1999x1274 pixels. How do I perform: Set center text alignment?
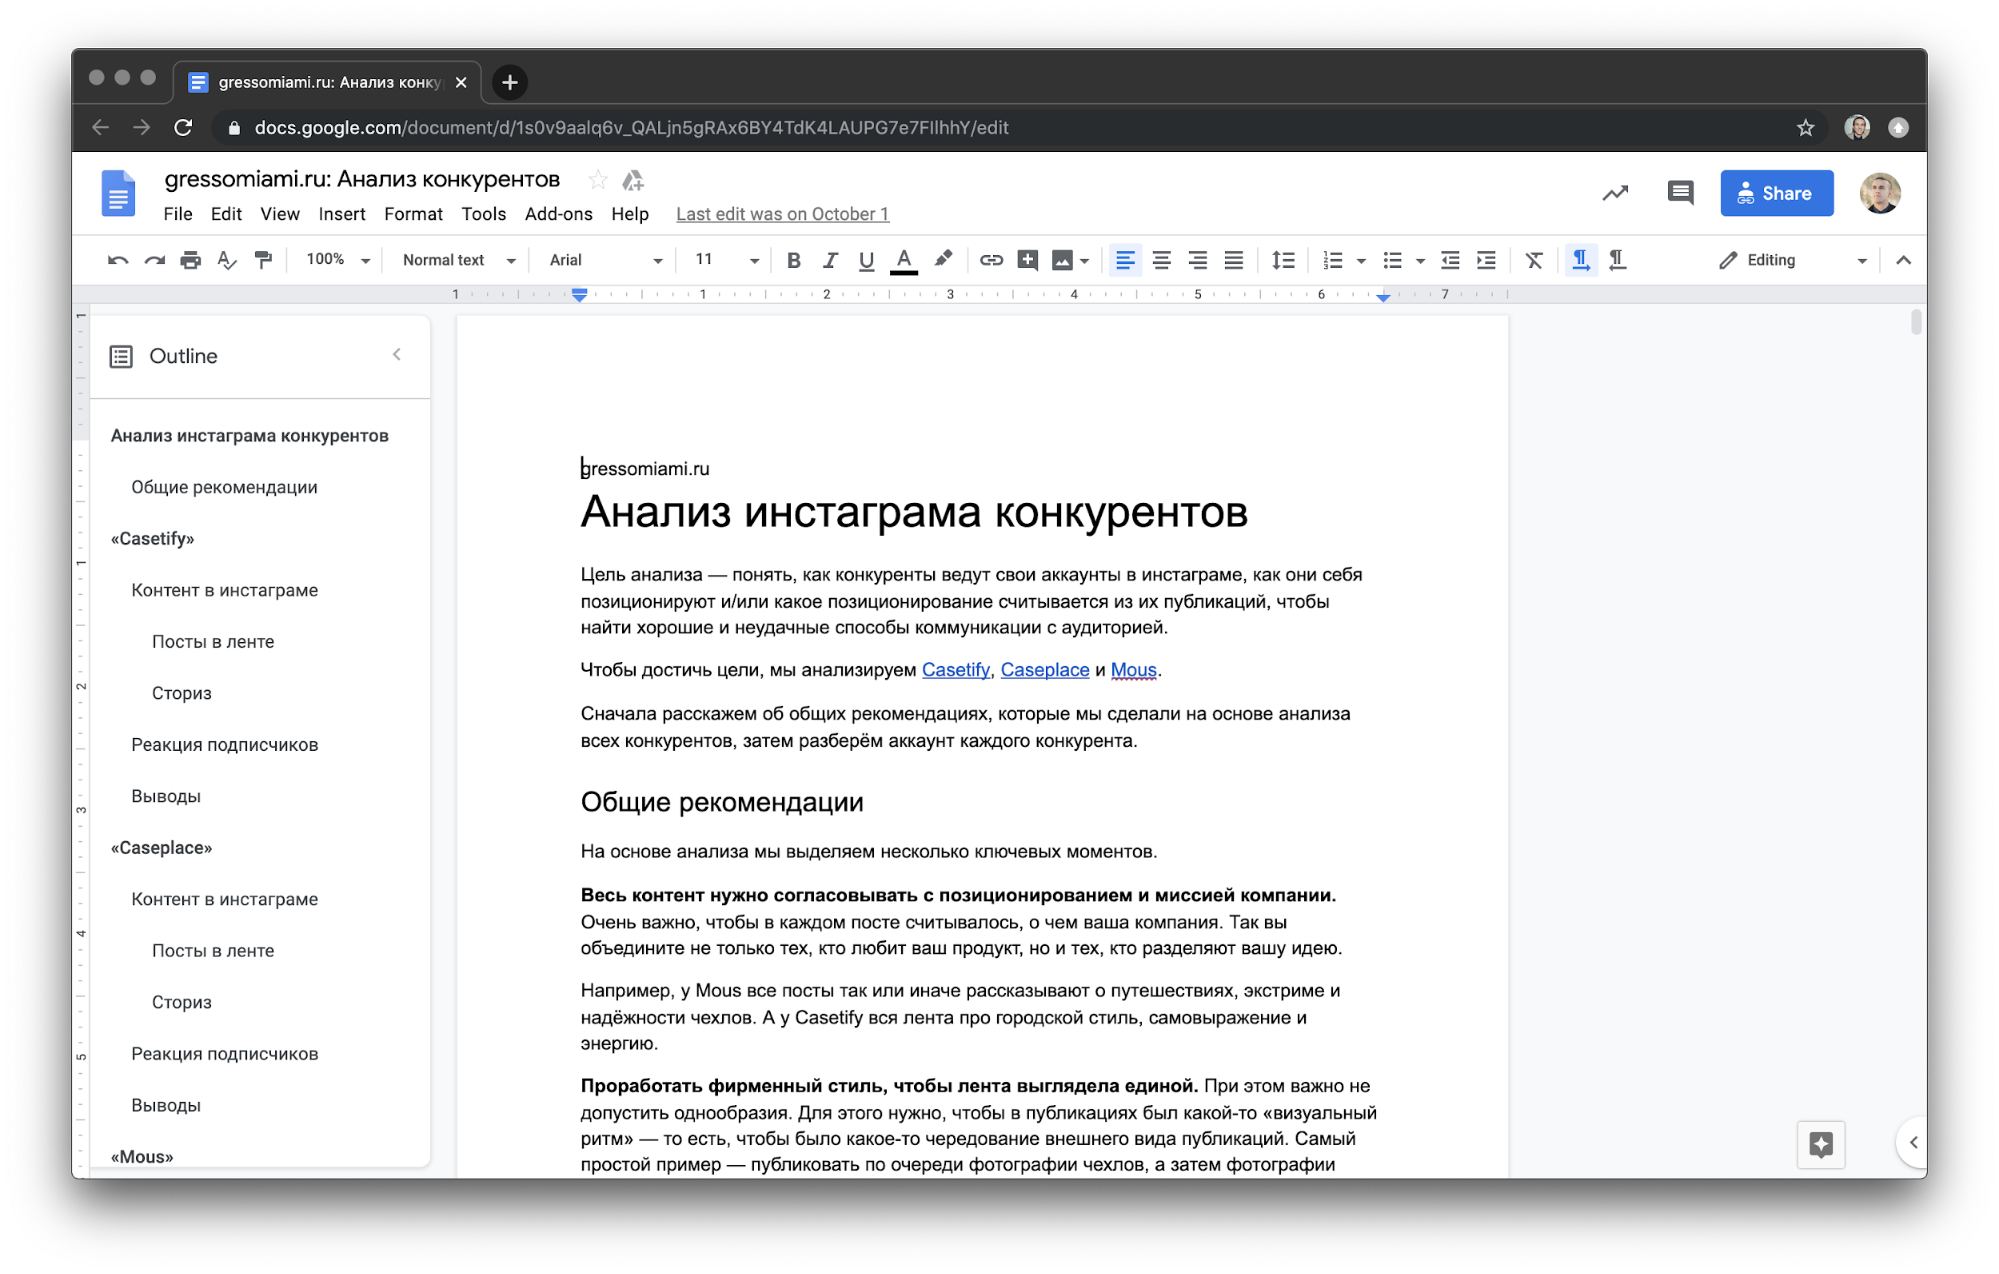[1161, 260]
